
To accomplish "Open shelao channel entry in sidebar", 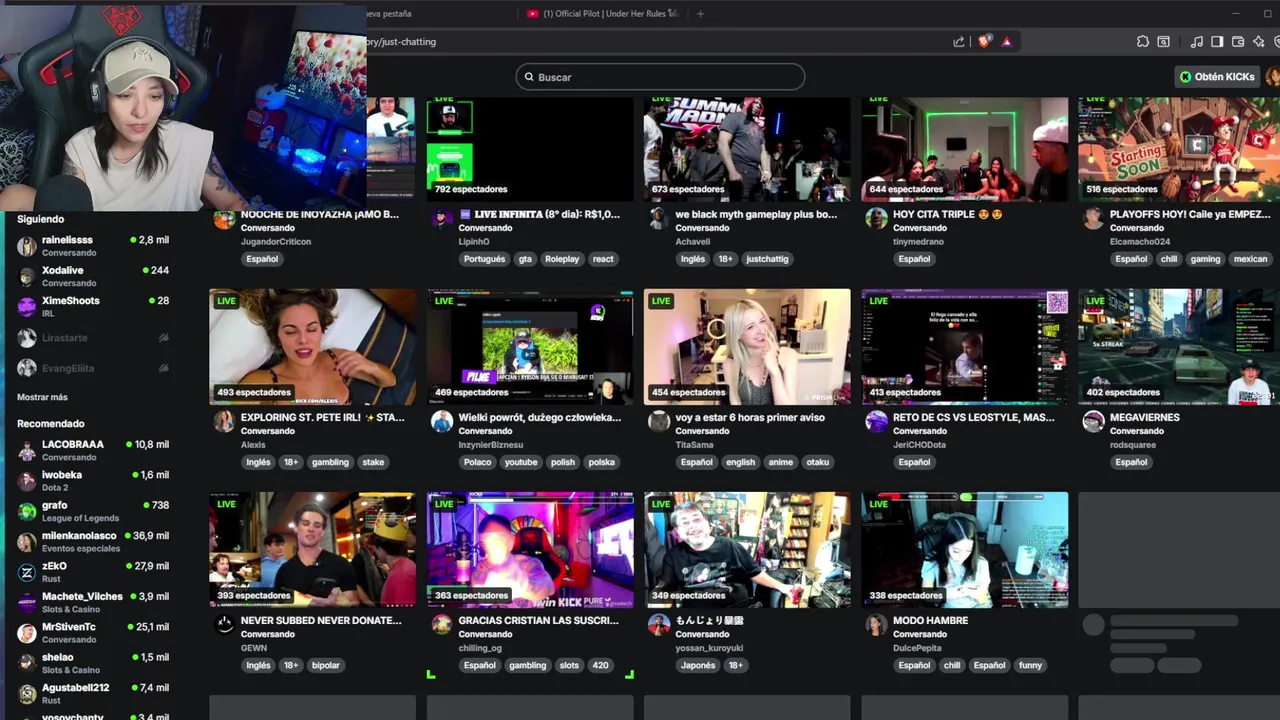I will (x=93, y=663).
